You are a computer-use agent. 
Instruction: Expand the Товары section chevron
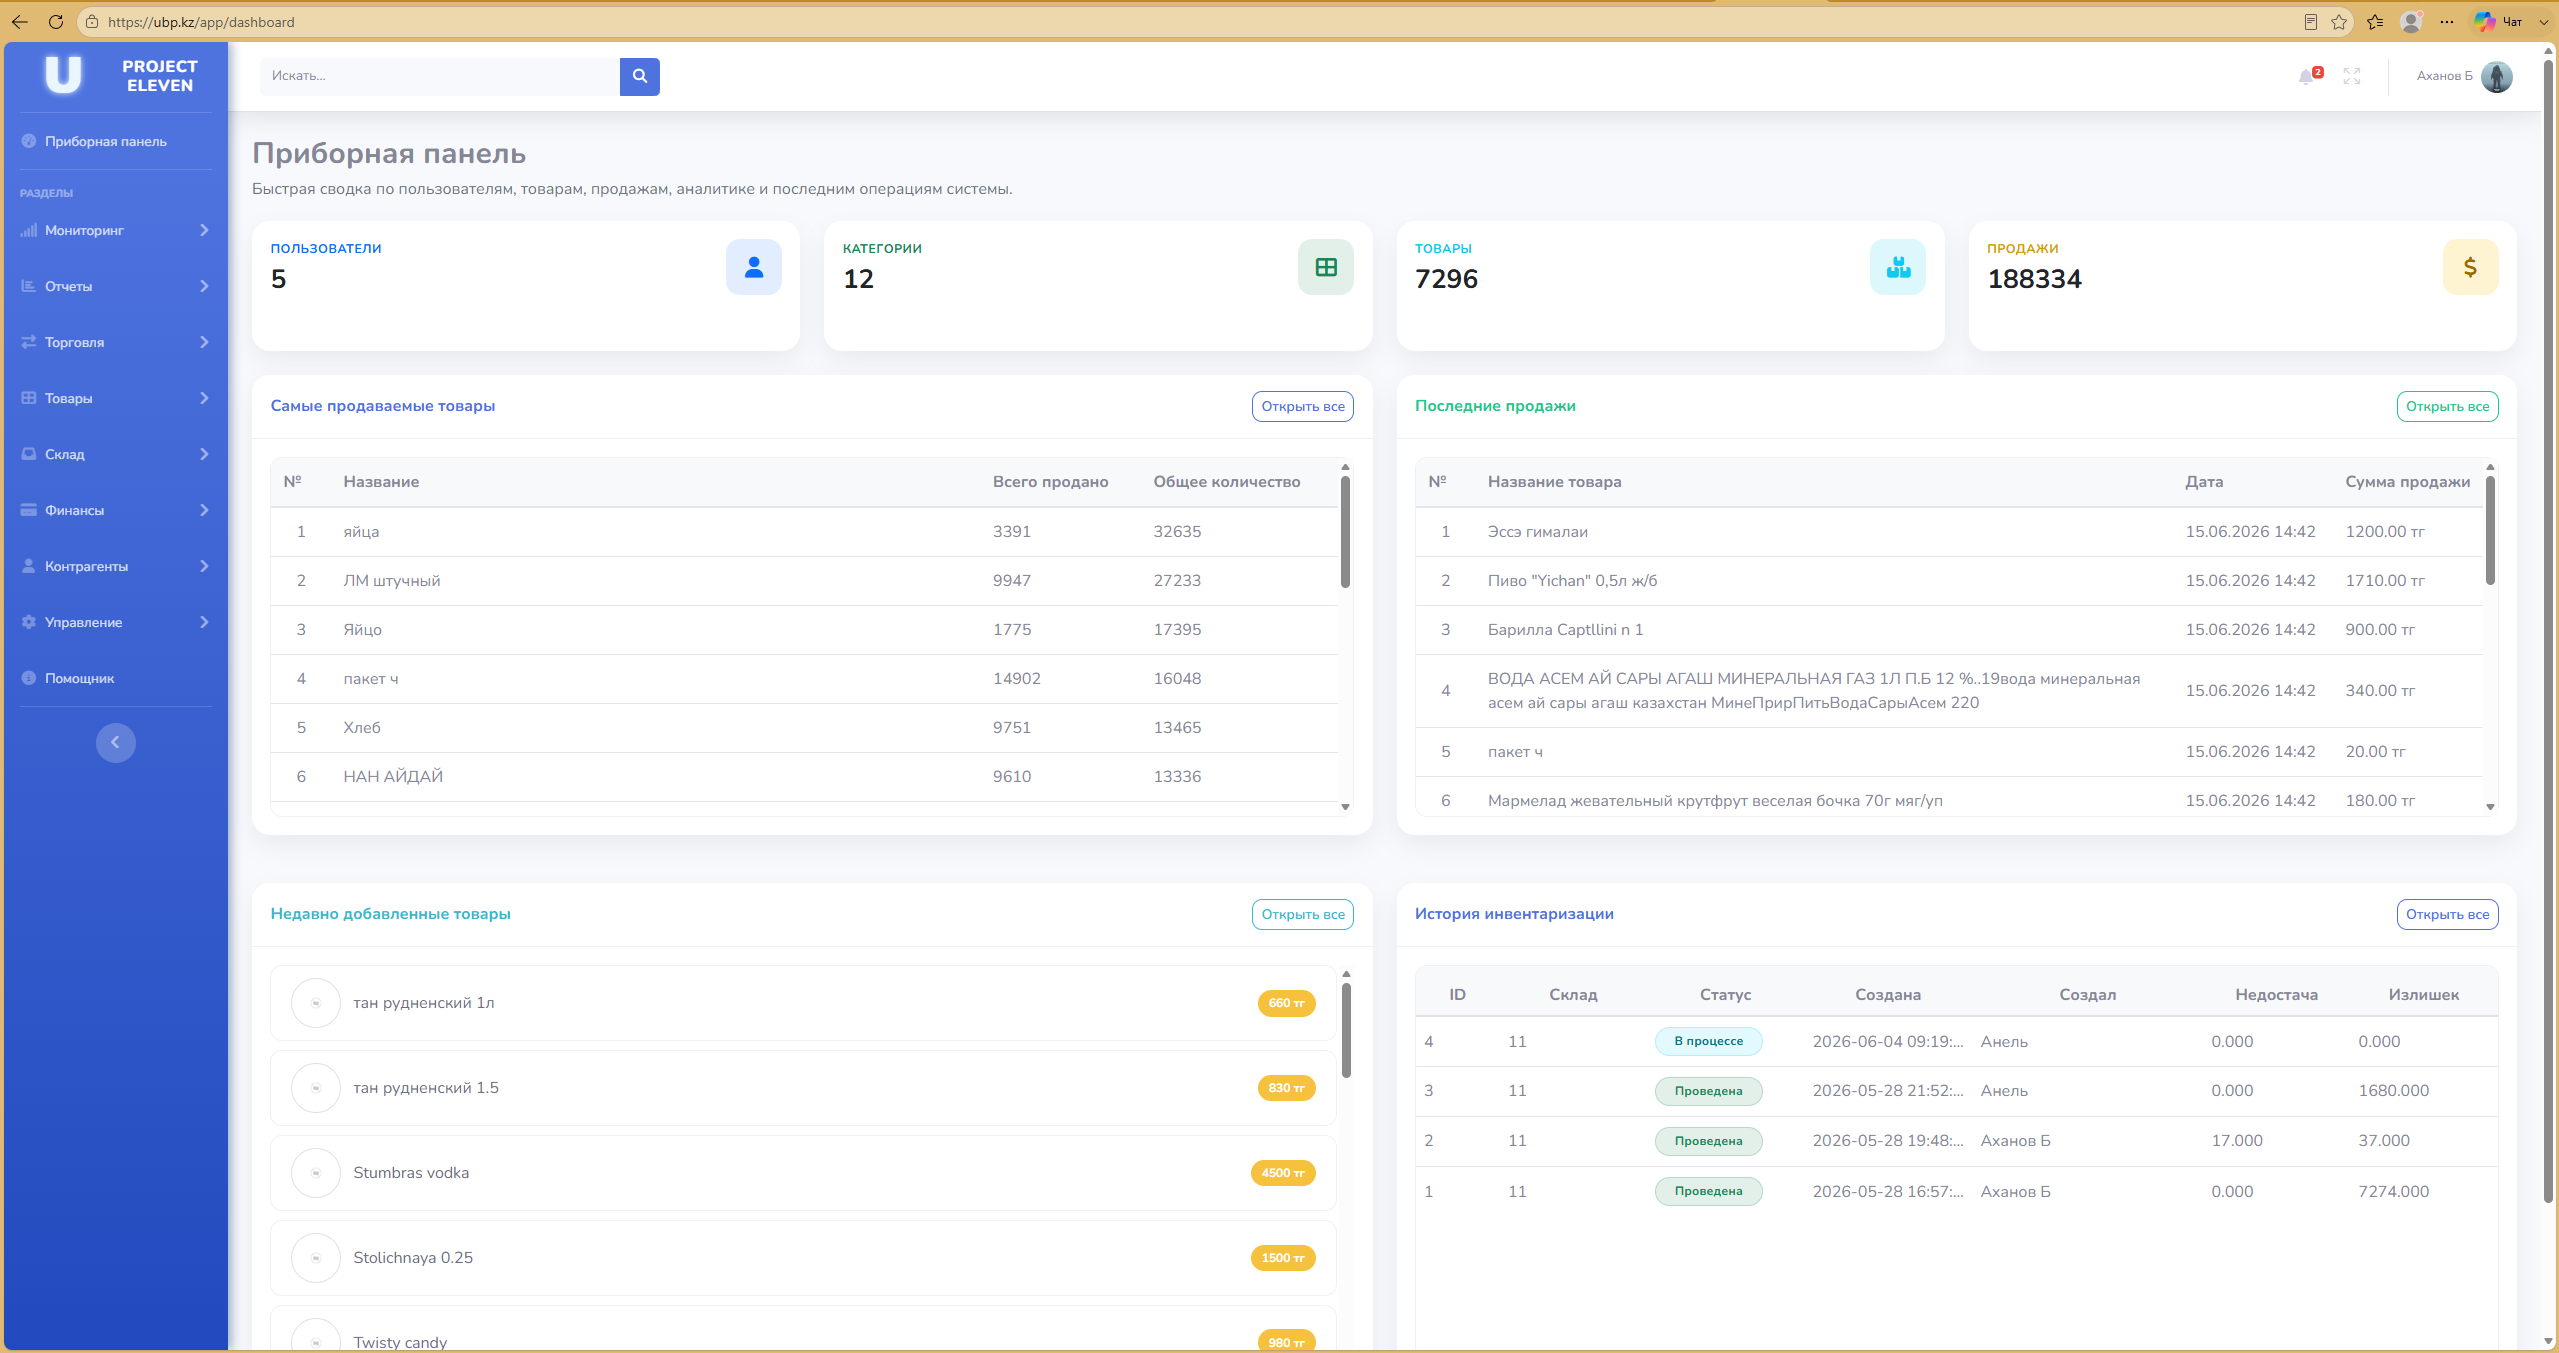click(204, 398)
